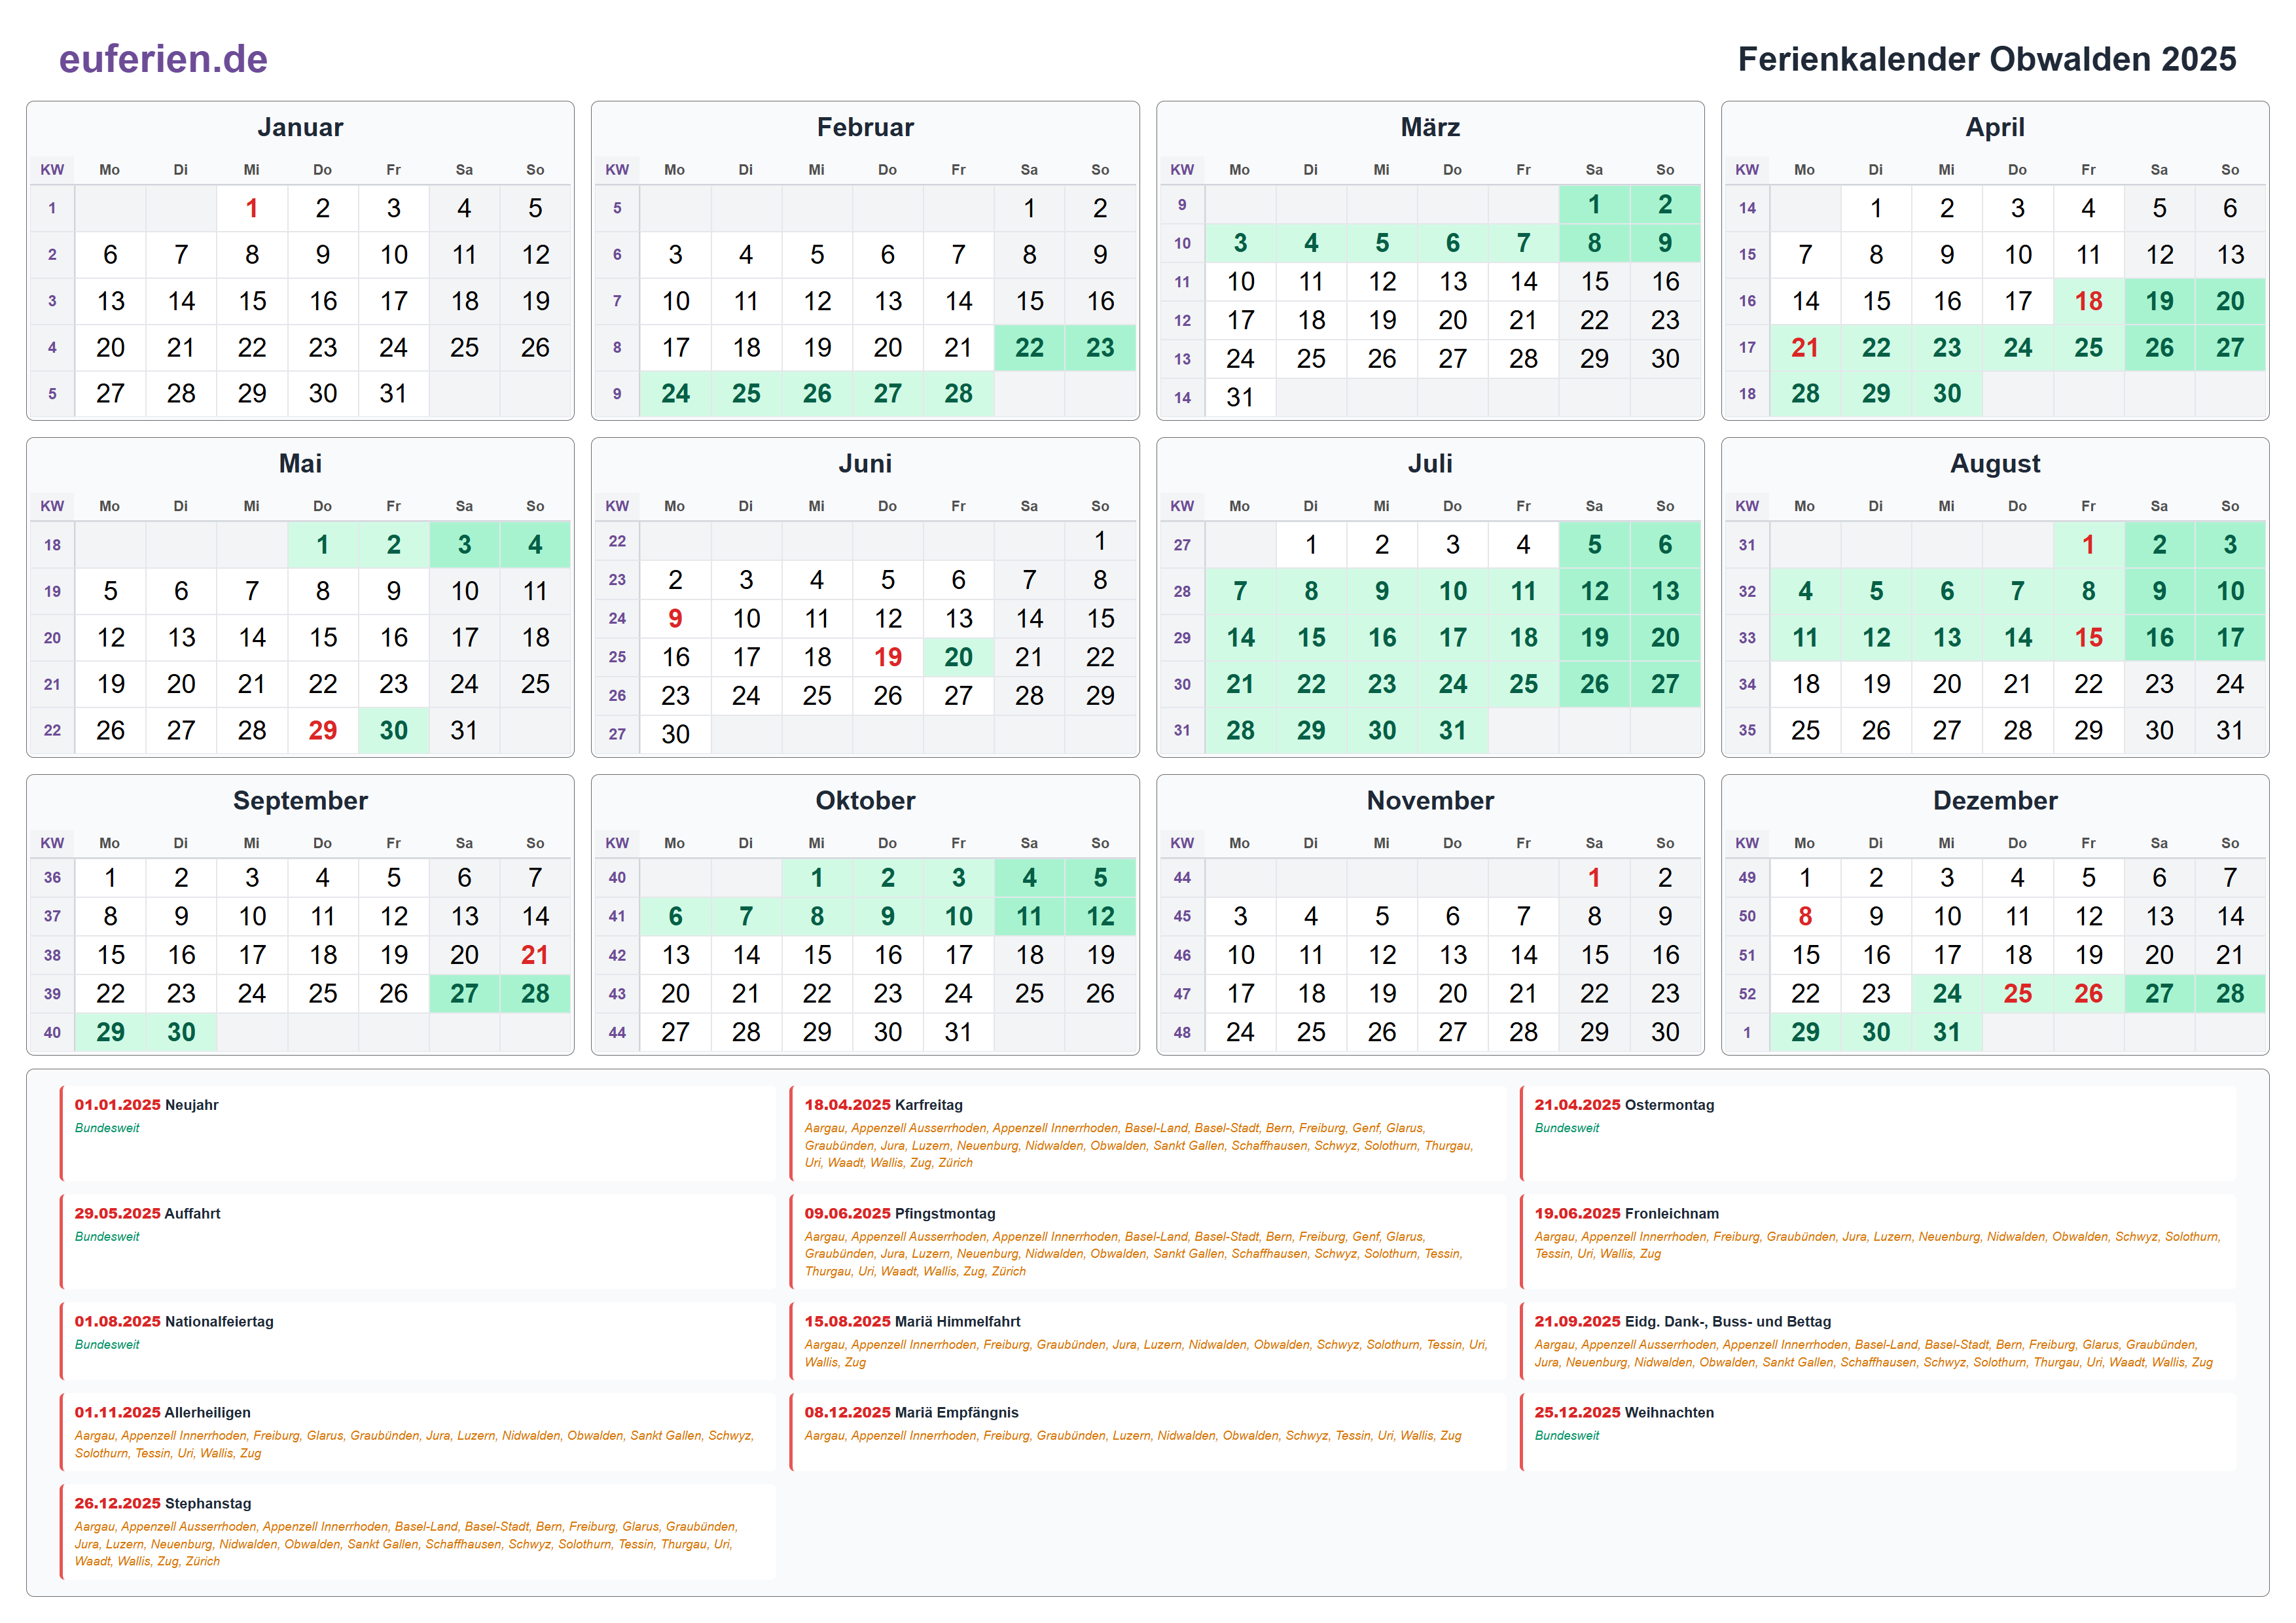
Task: Select week number 48 in November
Action: click(1182, 1032)
